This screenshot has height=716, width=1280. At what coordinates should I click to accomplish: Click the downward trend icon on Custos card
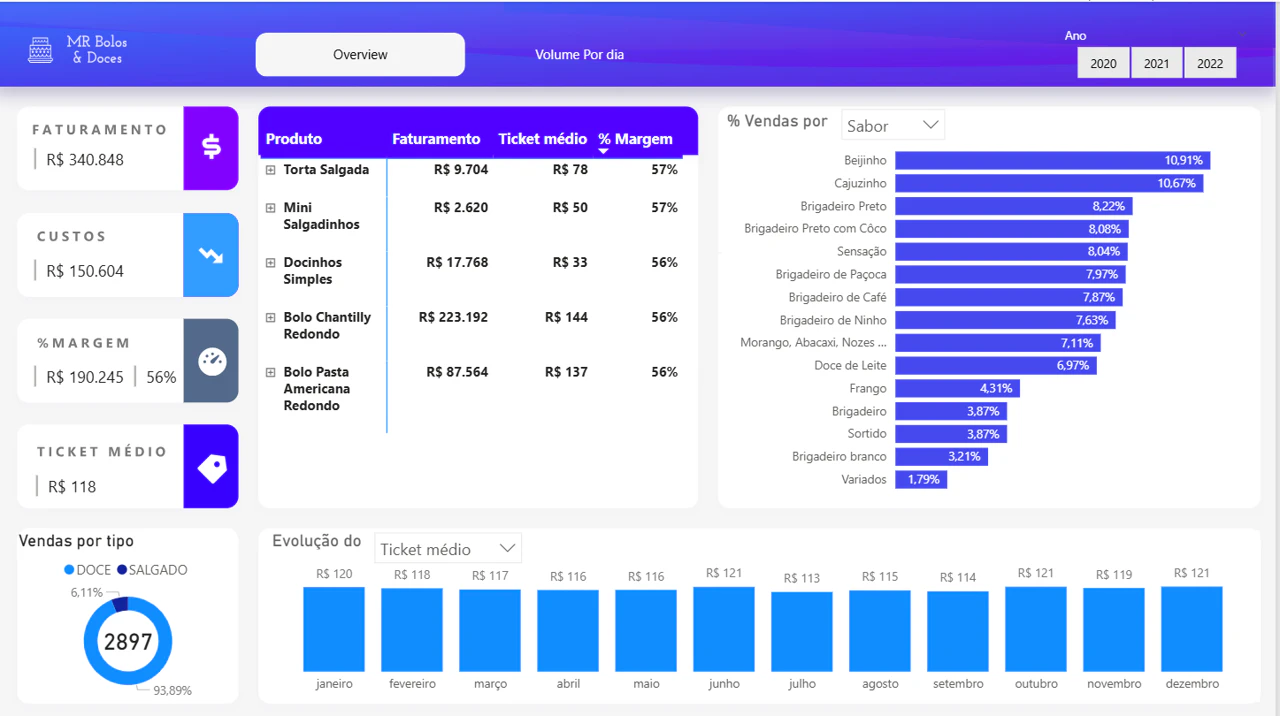coord(211,255)
